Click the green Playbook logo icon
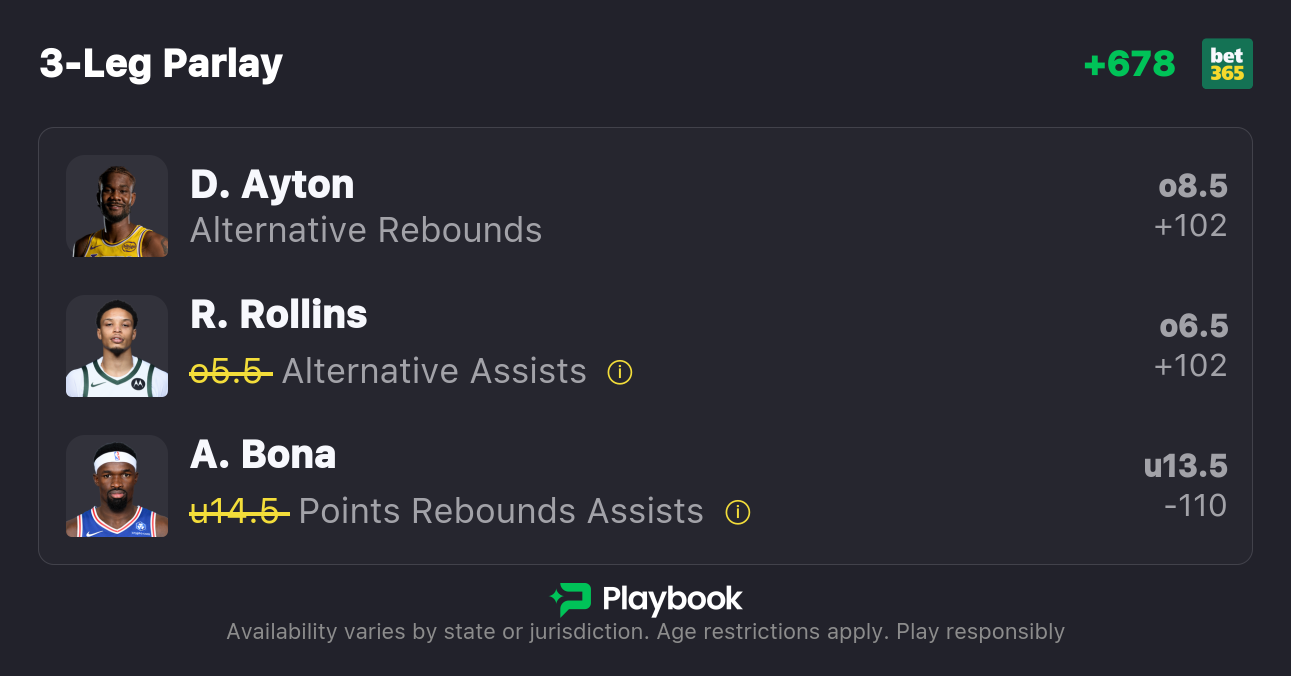Viewport: 1291px width, 676px height. [x=571, y=600]
